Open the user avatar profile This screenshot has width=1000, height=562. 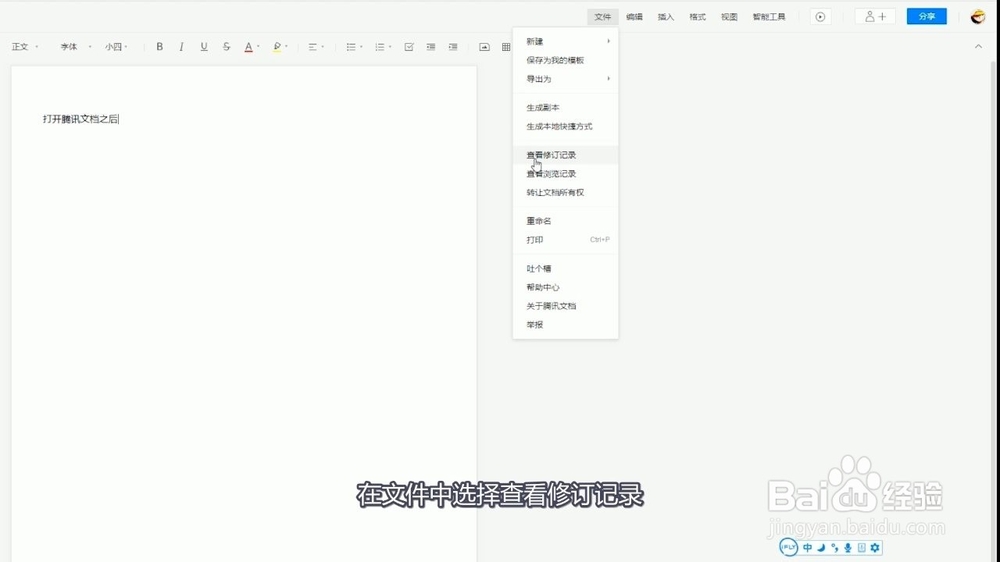click(x=978, y=17)
